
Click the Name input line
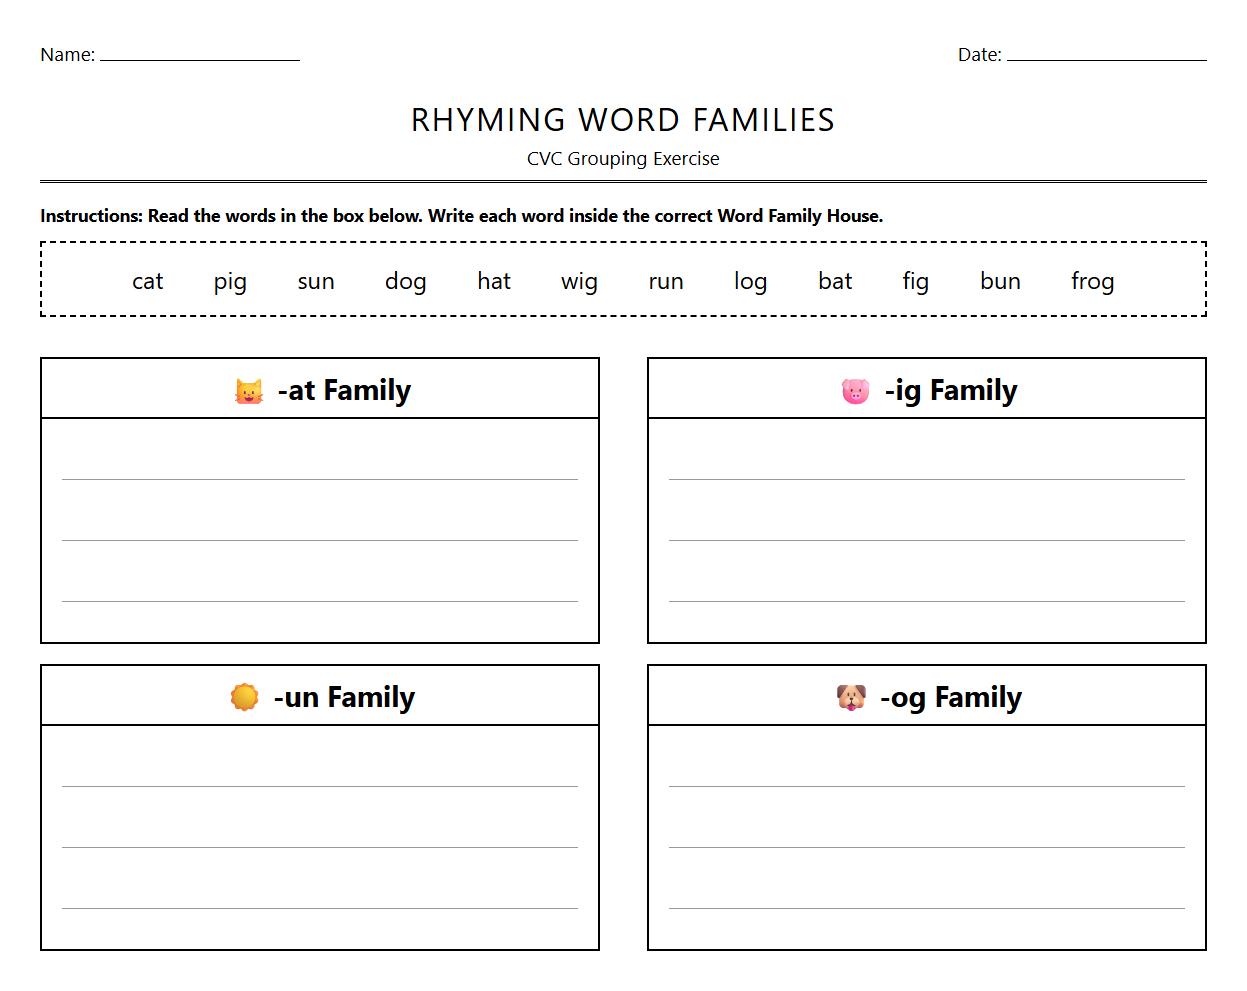pos(197,60)
